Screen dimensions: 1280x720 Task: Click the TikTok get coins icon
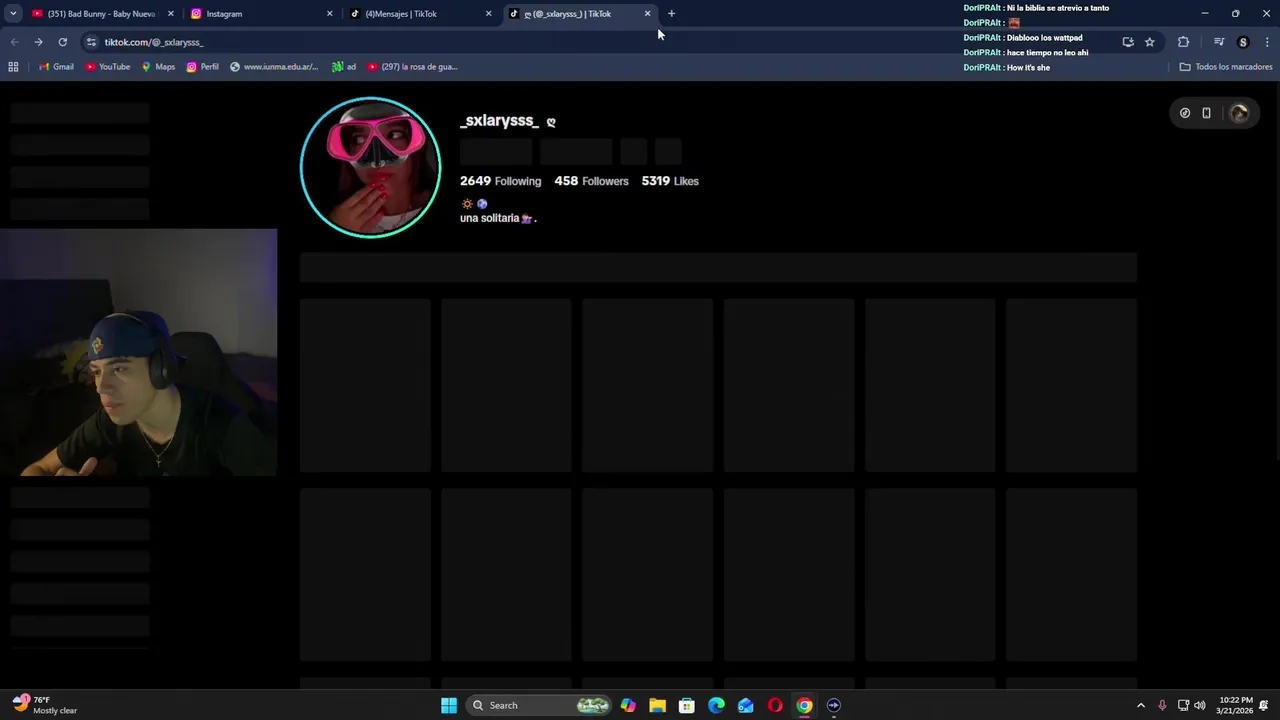tap(1185, 113)
